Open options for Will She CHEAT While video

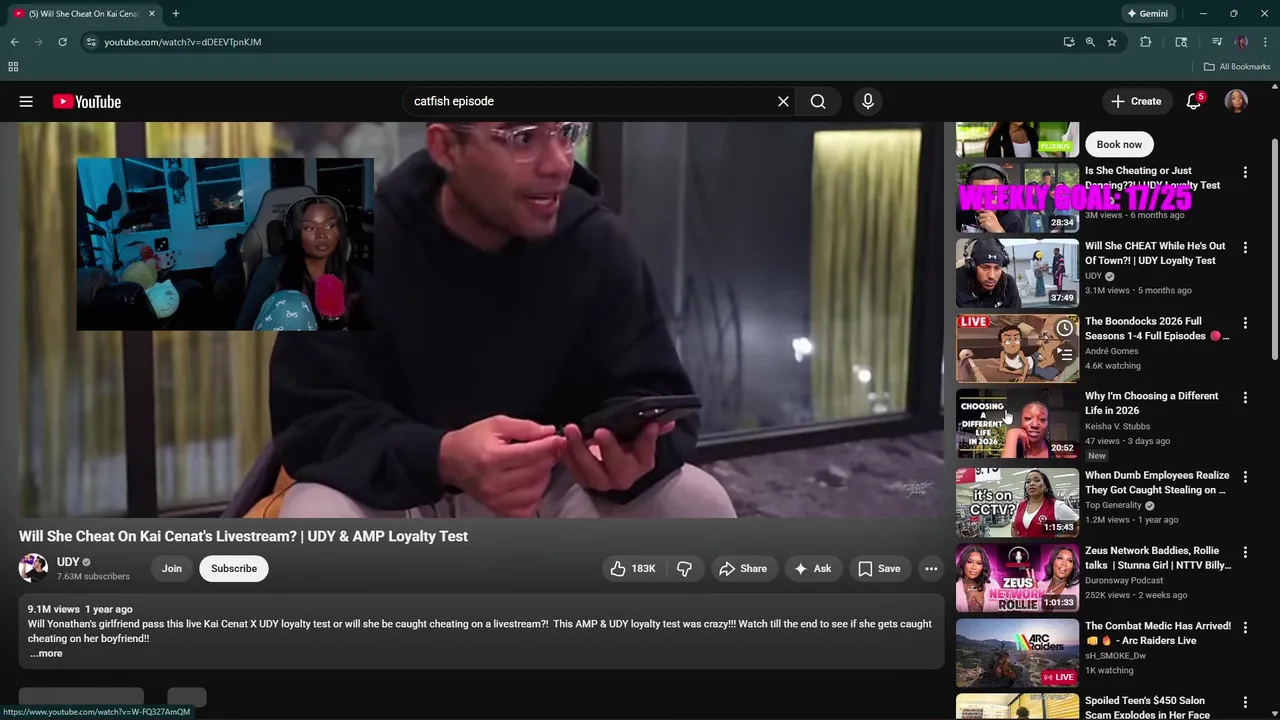pyautogui.click(x=1245, y=247)
